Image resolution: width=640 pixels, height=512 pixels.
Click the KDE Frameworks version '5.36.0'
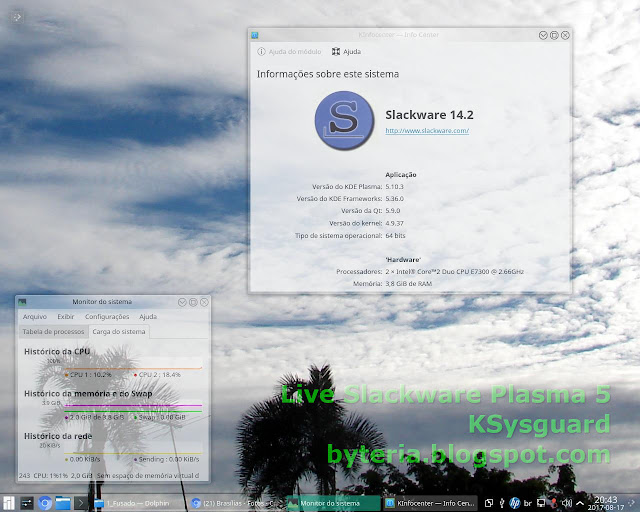pyautogui.click(x=394, y=199)
